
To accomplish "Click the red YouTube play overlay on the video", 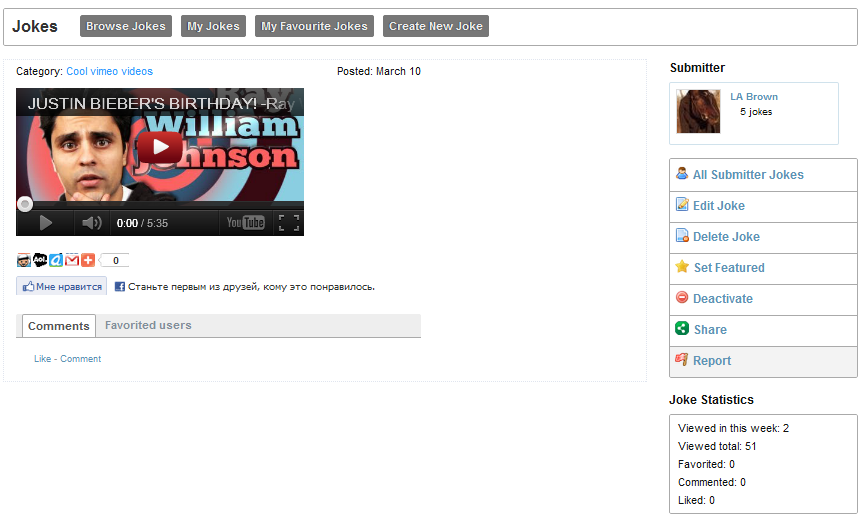I will pyautogui.click(x=159, y=147).
